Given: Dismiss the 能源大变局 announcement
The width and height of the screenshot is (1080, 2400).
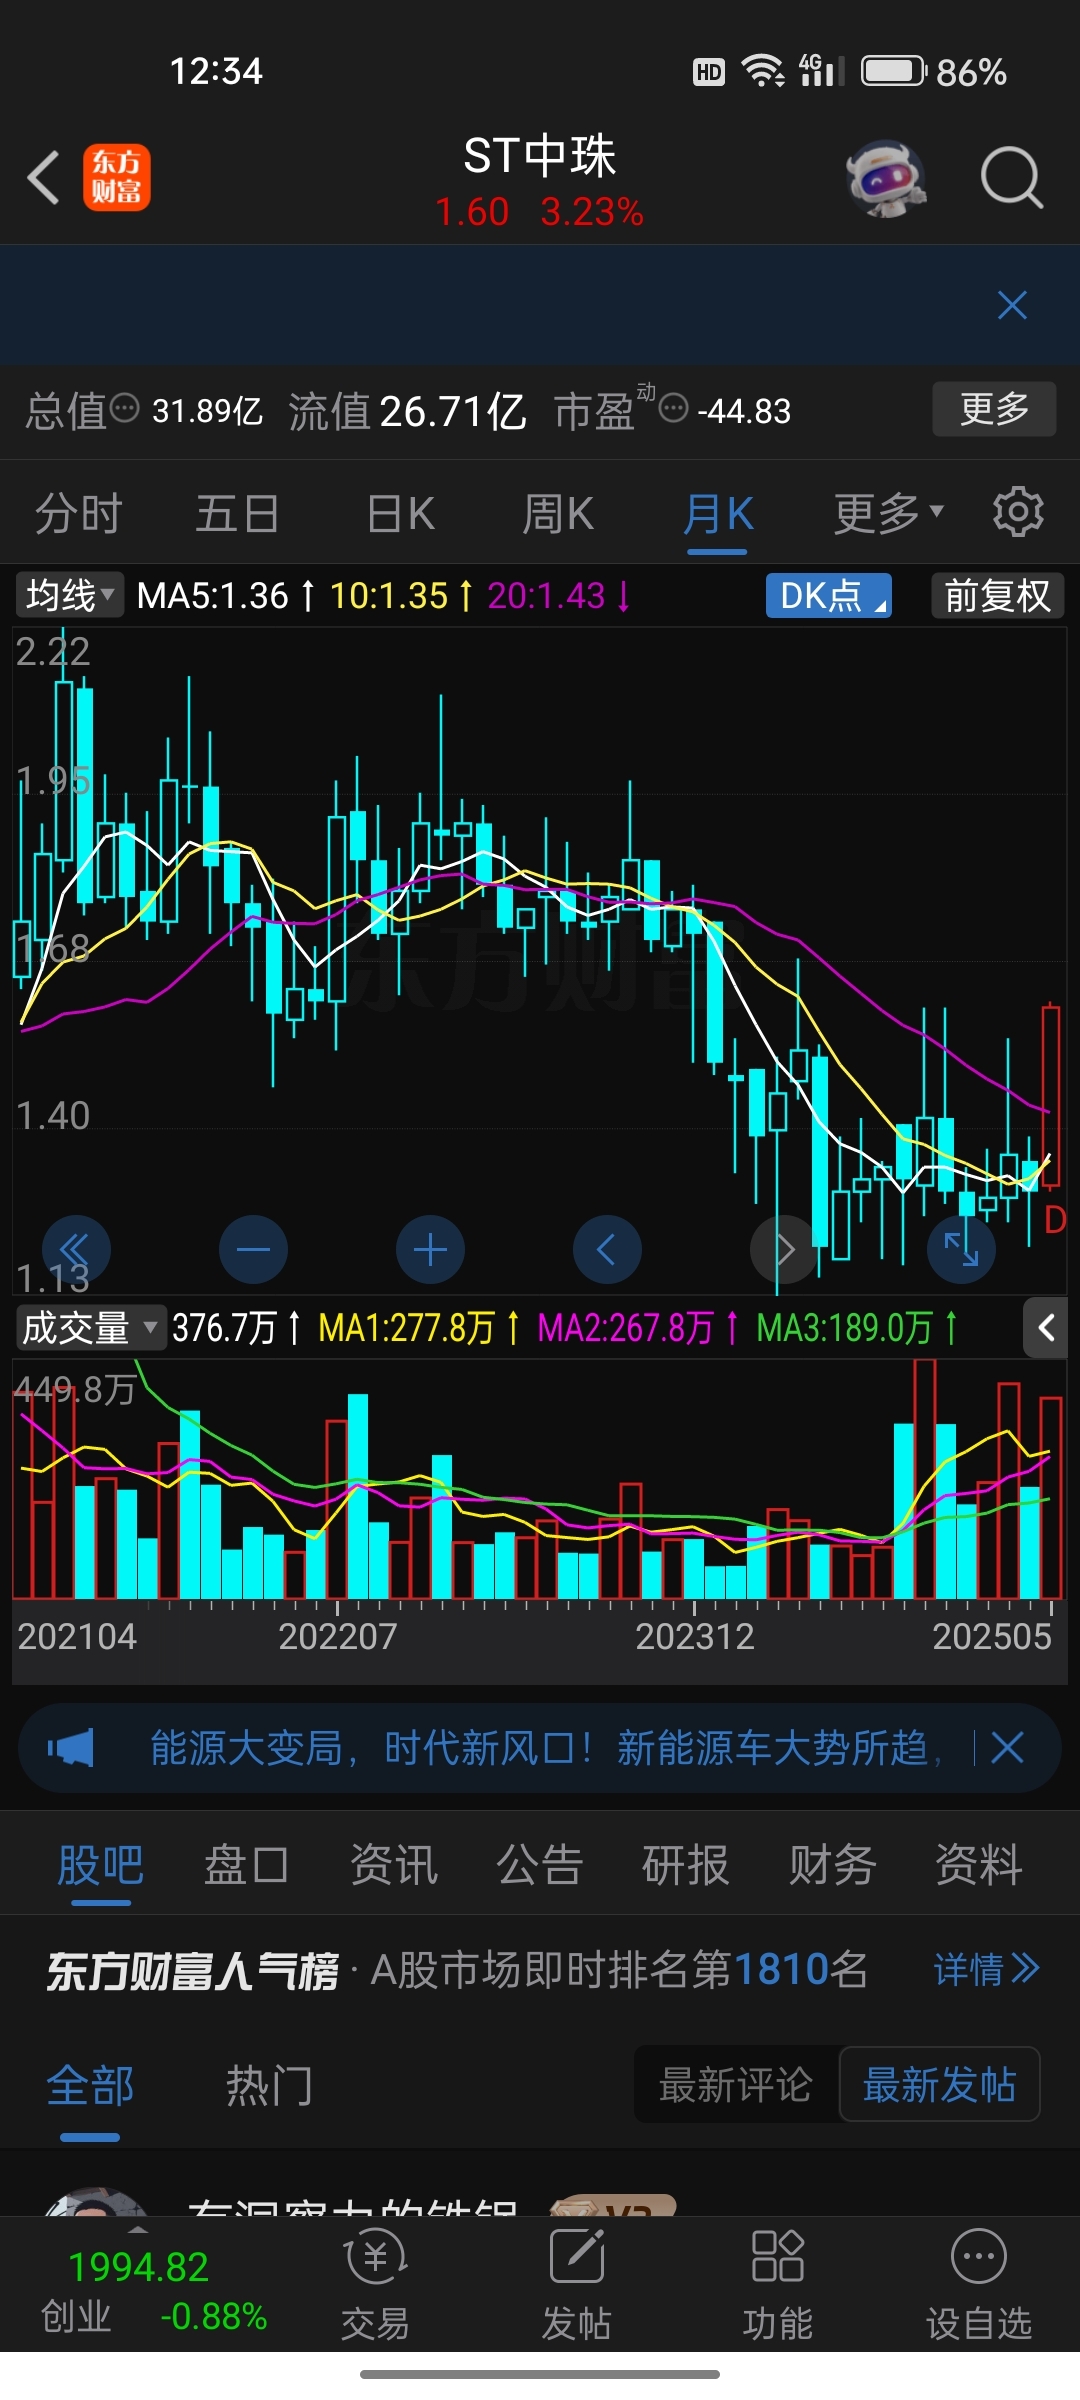Looking at the screenshot, I should pyautogui.click(x=1007, y=1748).
